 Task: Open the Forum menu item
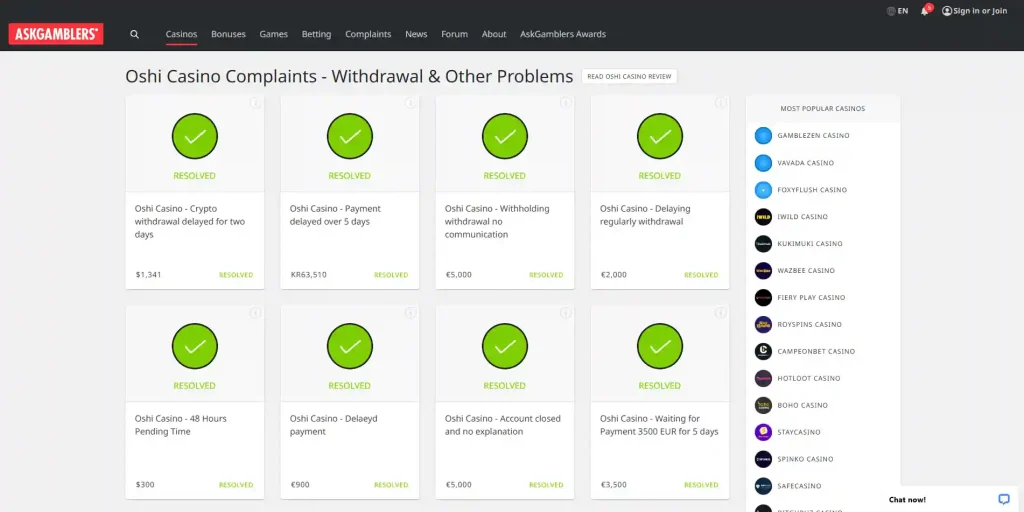click(455, 34)
